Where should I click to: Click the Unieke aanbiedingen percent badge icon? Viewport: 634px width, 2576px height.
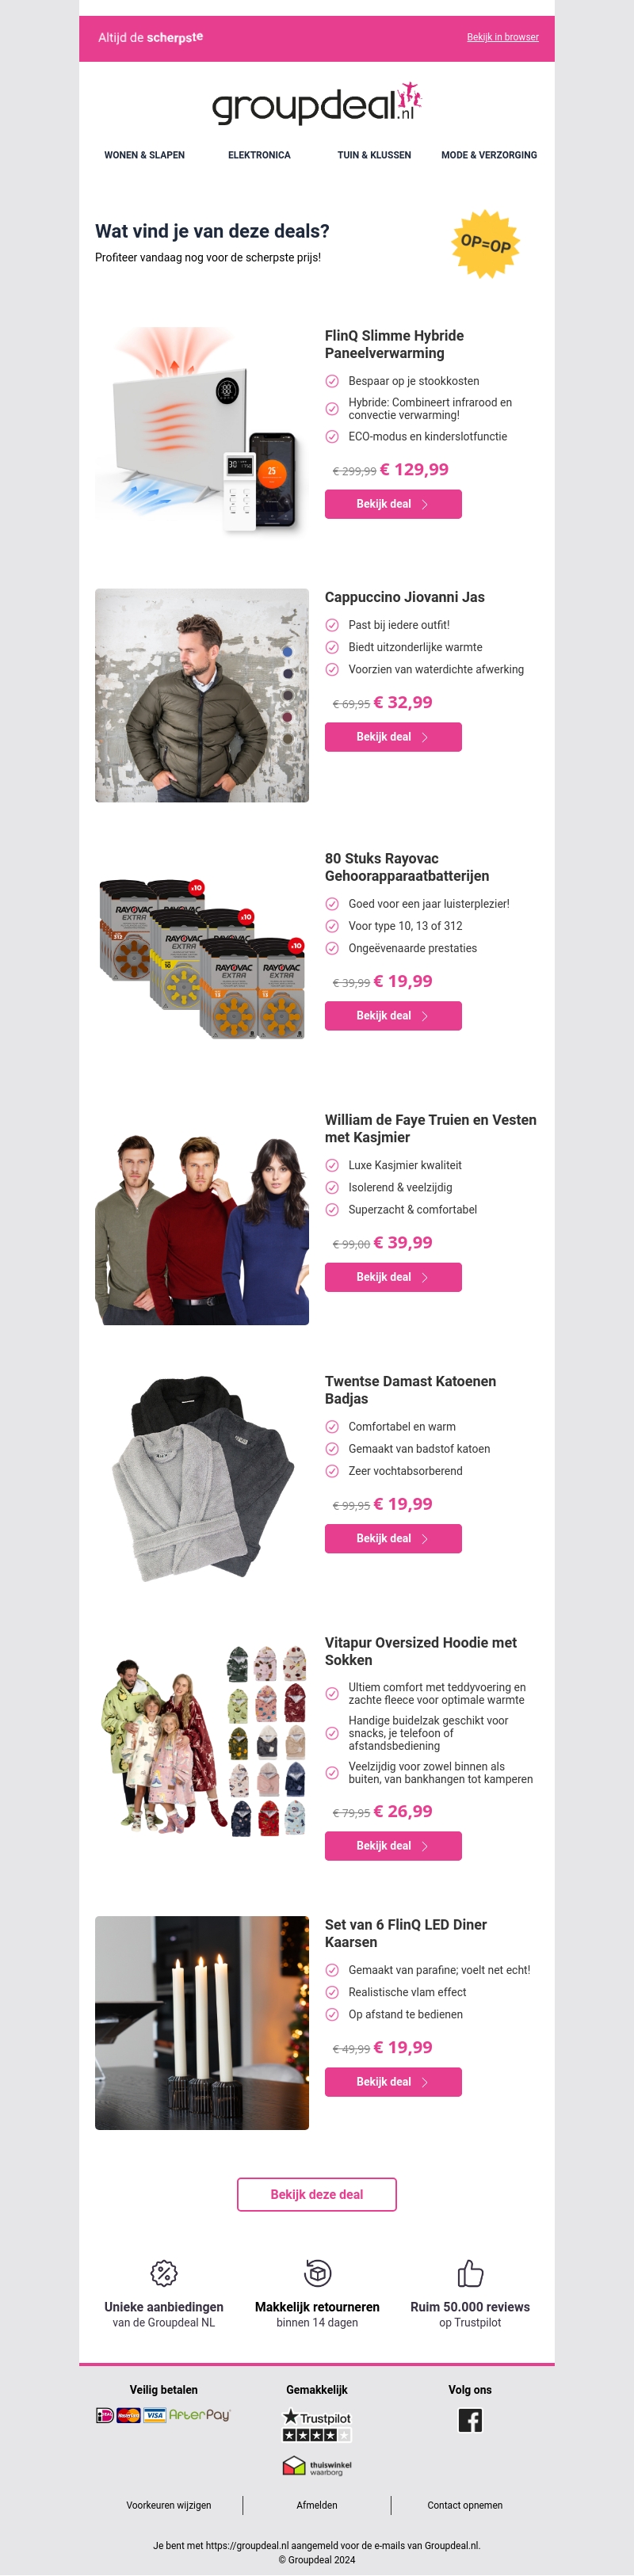tap(164, 2273)
